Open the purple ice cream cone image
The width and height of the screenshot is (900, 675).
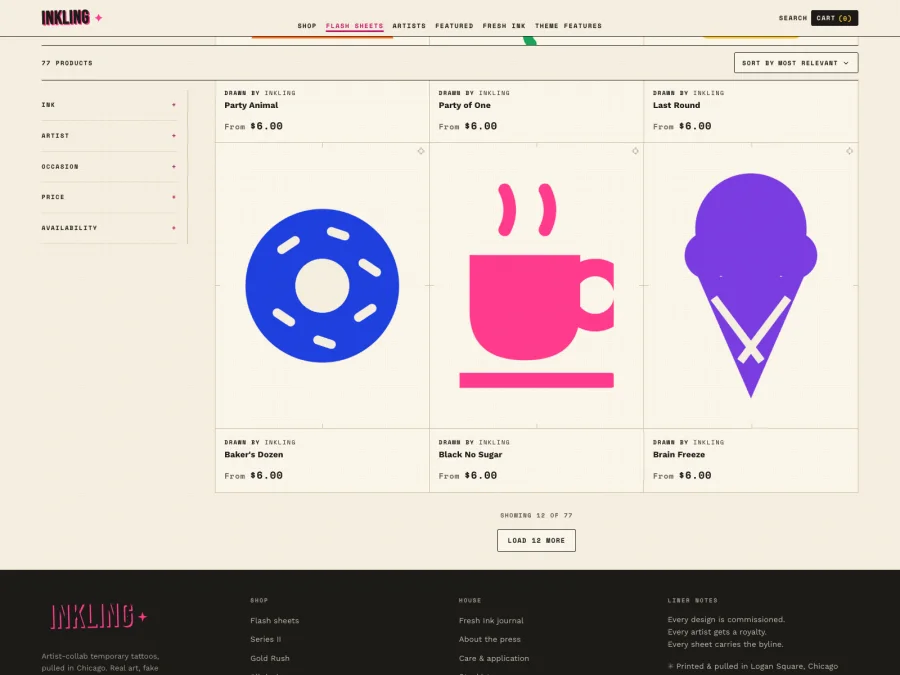click(751, 285)
